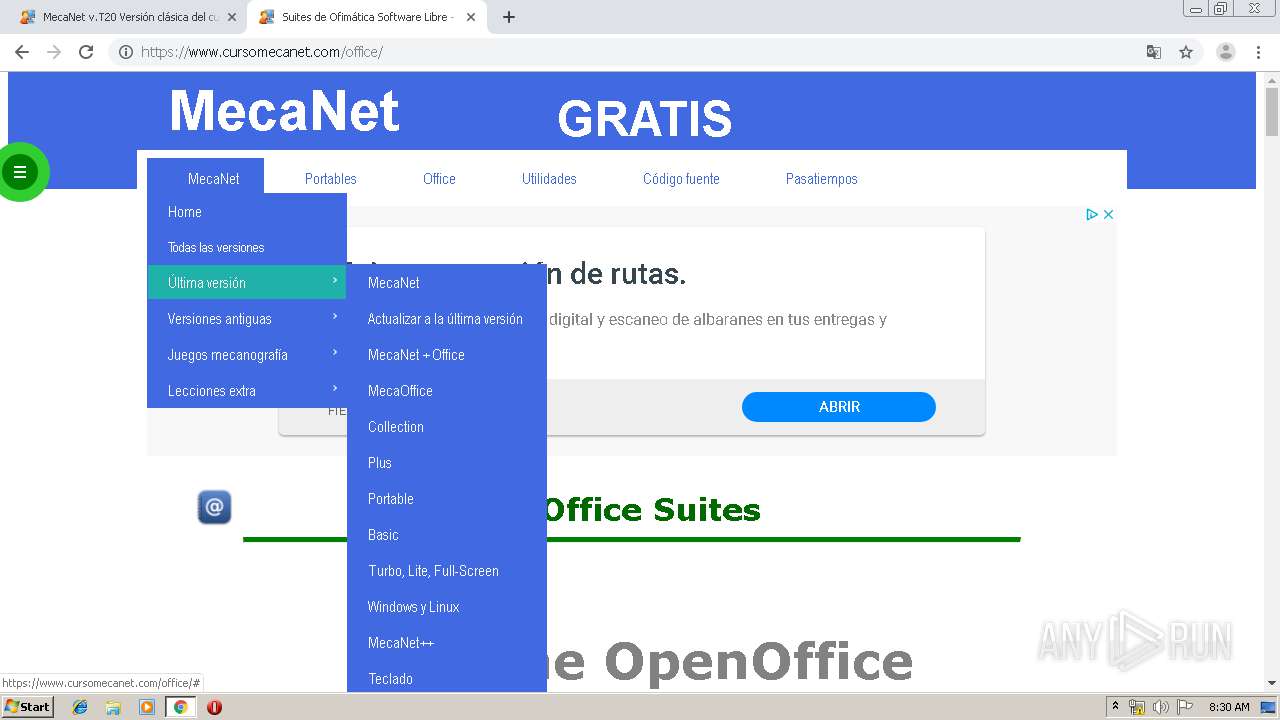Close the MecaNet v.T20 tab
The width and height of the screenshot is (1280, 720).
pyautogui.click(x=232, y=17)
